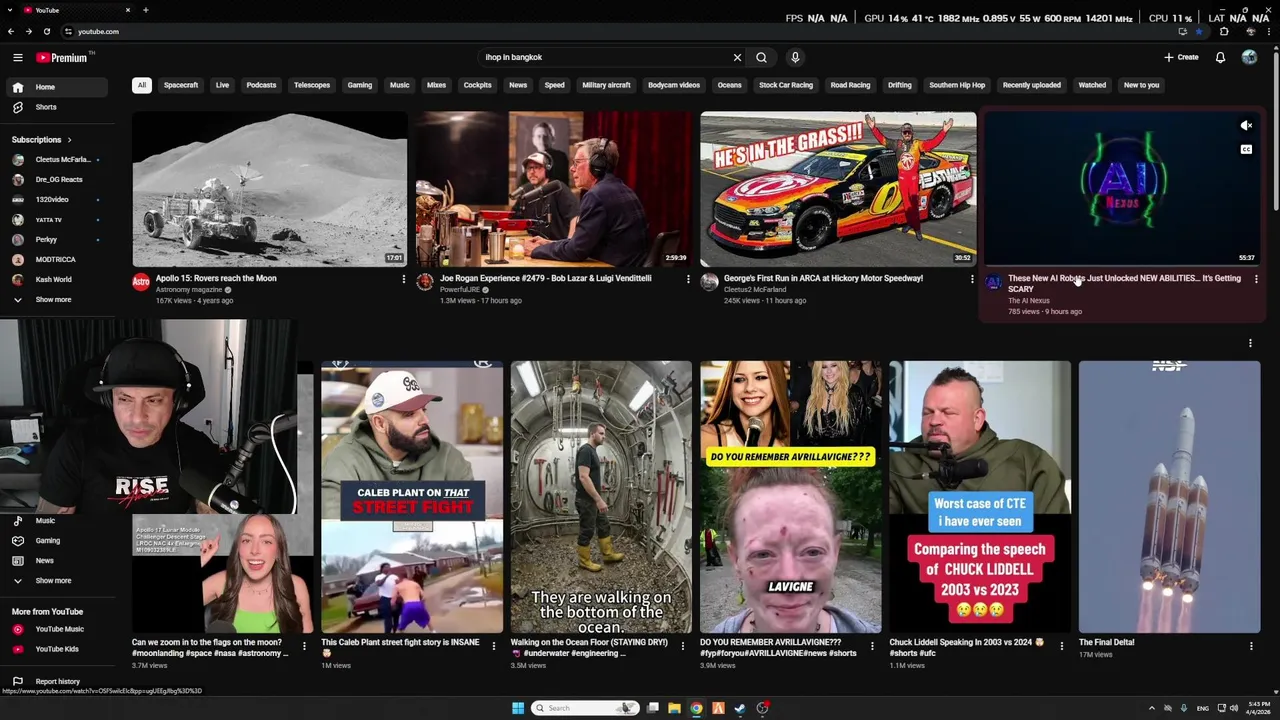
Task: Select the Home sidebar item
Action: (55, 87)
